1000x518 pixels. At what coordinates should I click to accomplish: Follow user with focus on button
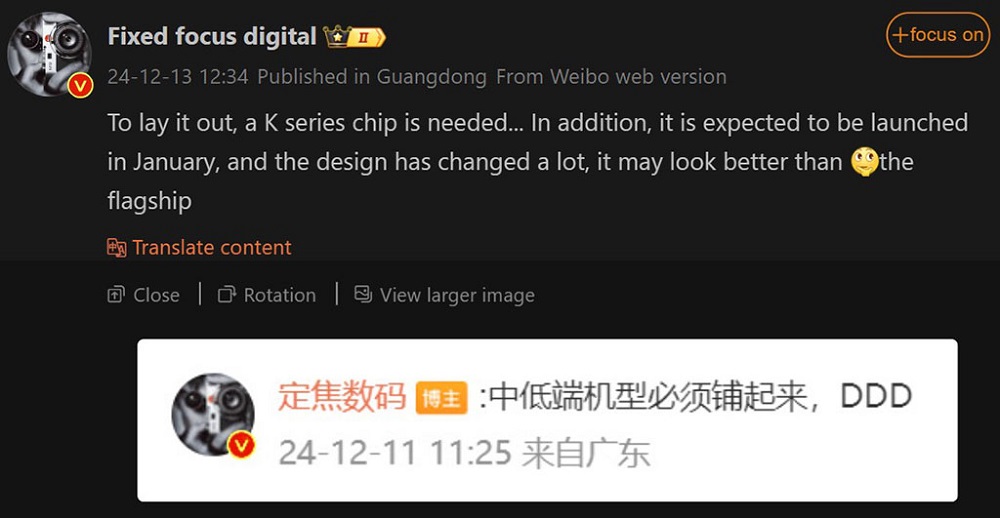[x=938, y=34]
